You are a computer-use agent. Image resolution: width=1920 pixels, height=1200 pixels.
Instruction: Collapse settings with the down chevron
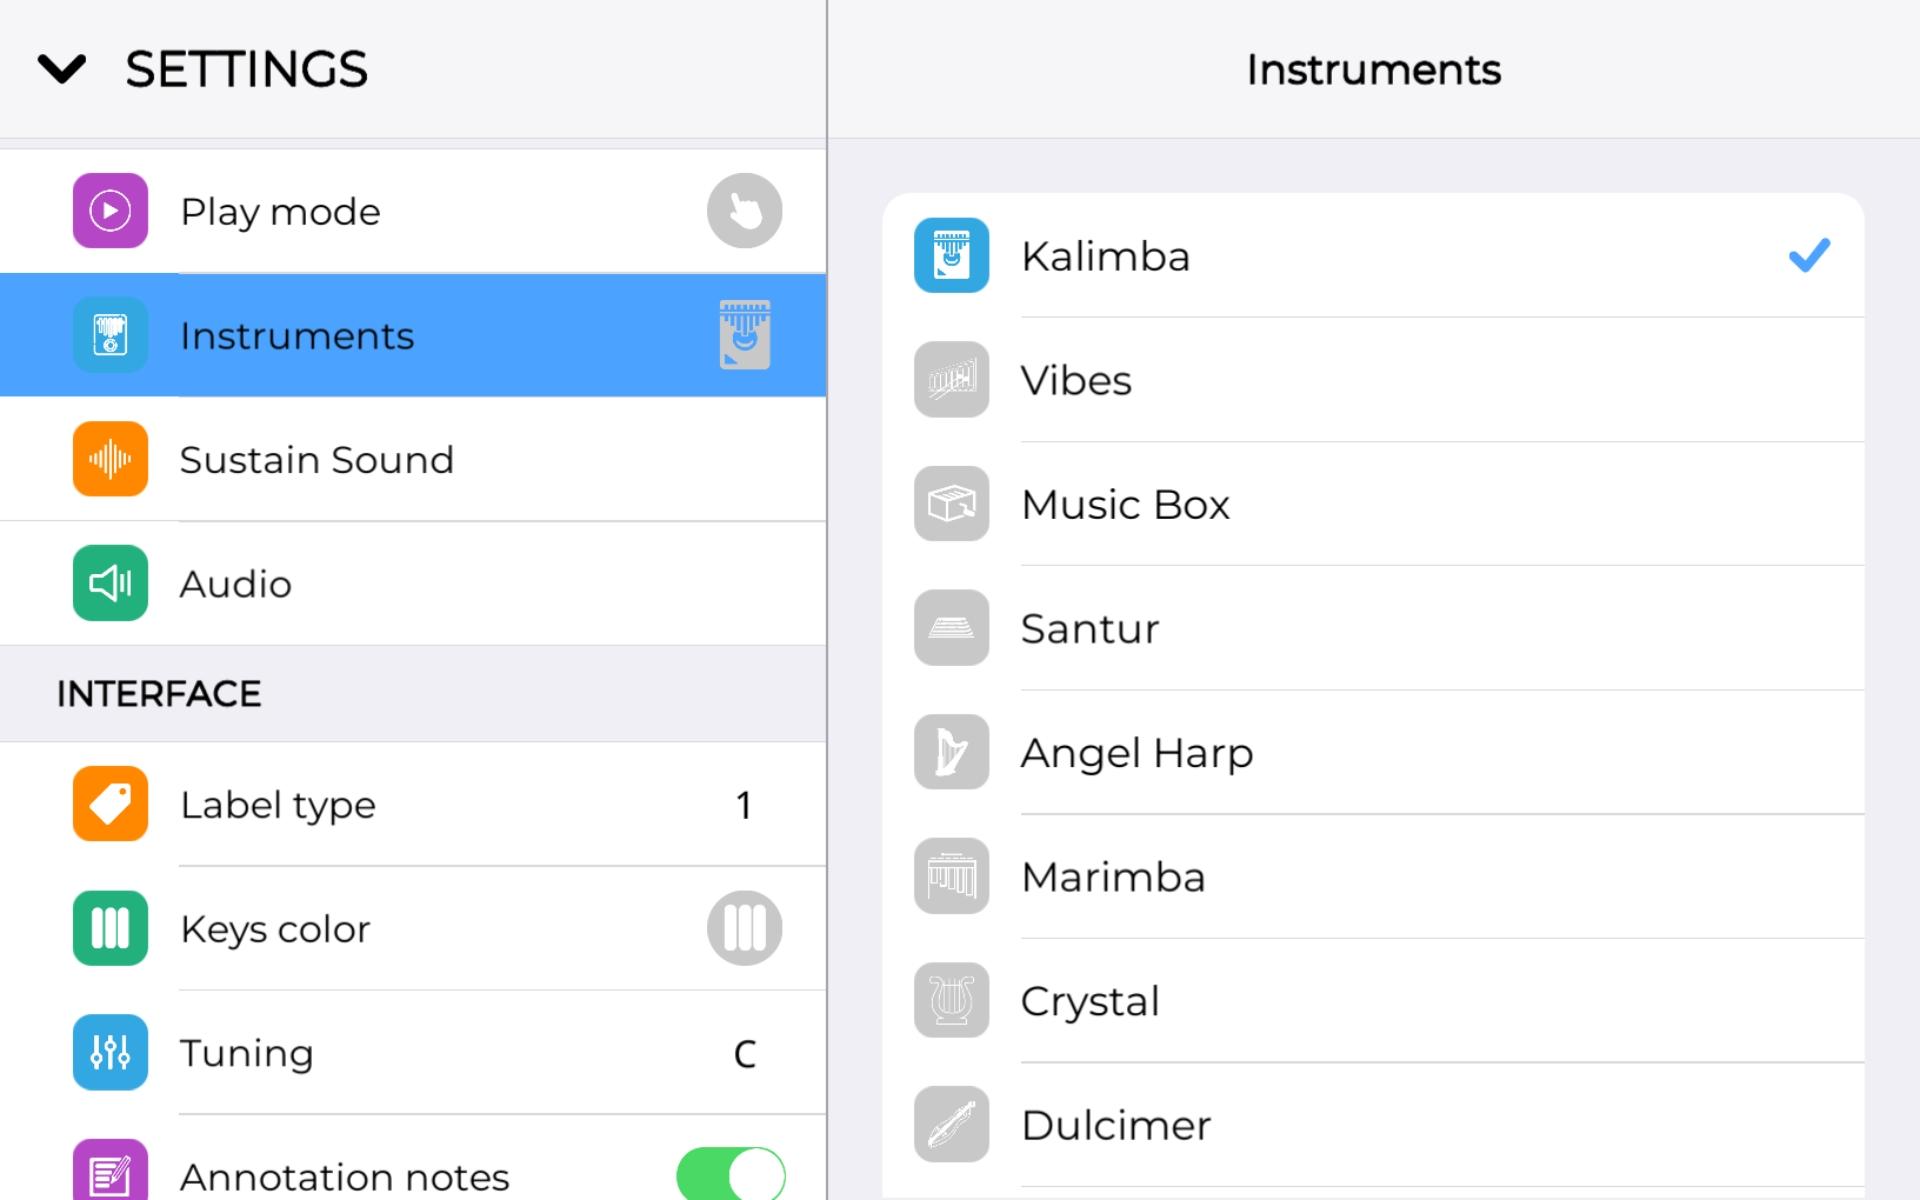(x=62, y=69)
